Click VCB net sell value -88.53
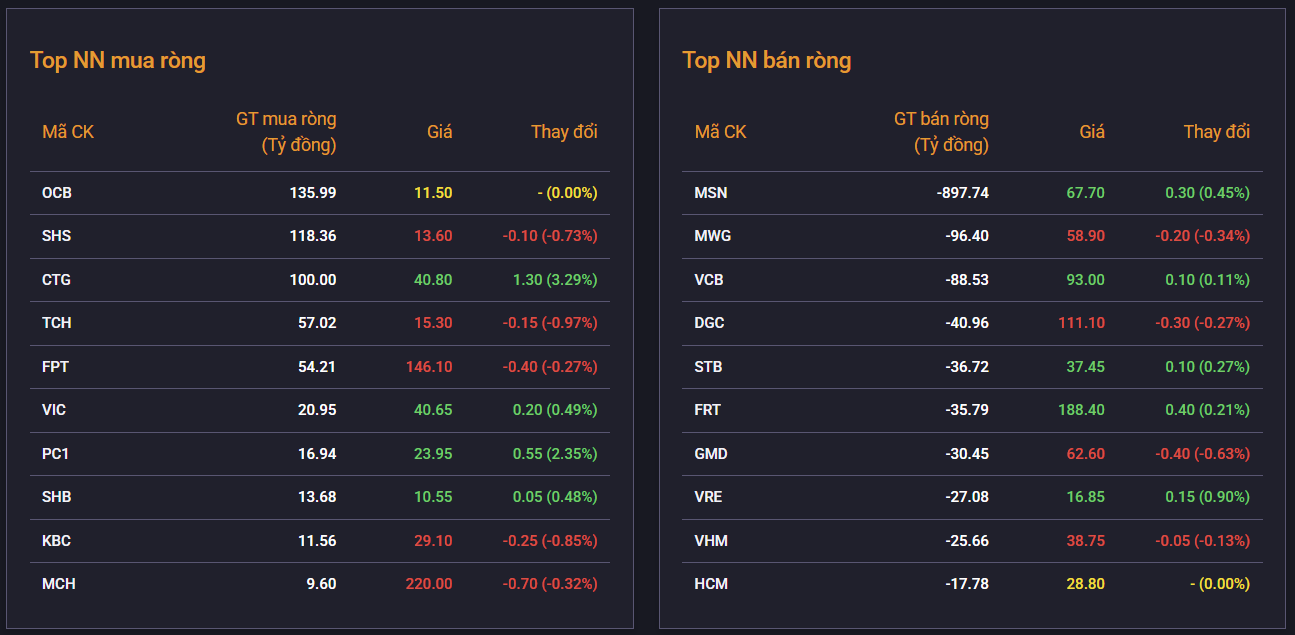Viewport: 1295px width, 635px height. (x=967, y=280)
